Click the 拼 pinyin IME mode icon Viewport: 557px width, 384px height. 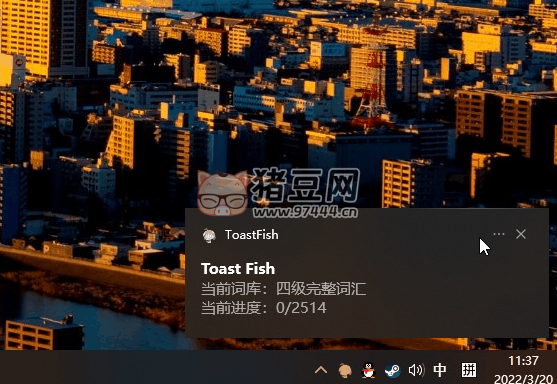(469, 370)
